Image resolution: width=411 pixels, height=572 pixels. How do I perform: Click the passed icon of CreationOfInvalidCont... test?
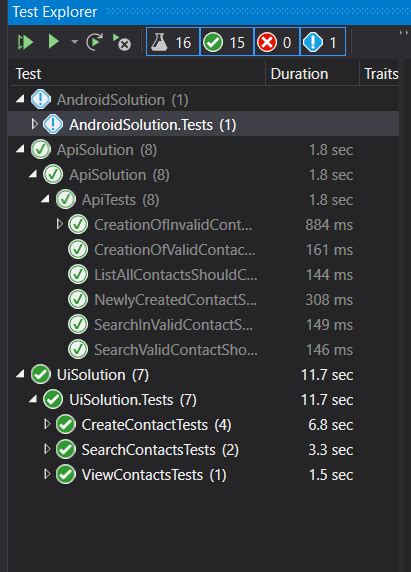click(78, 224)
